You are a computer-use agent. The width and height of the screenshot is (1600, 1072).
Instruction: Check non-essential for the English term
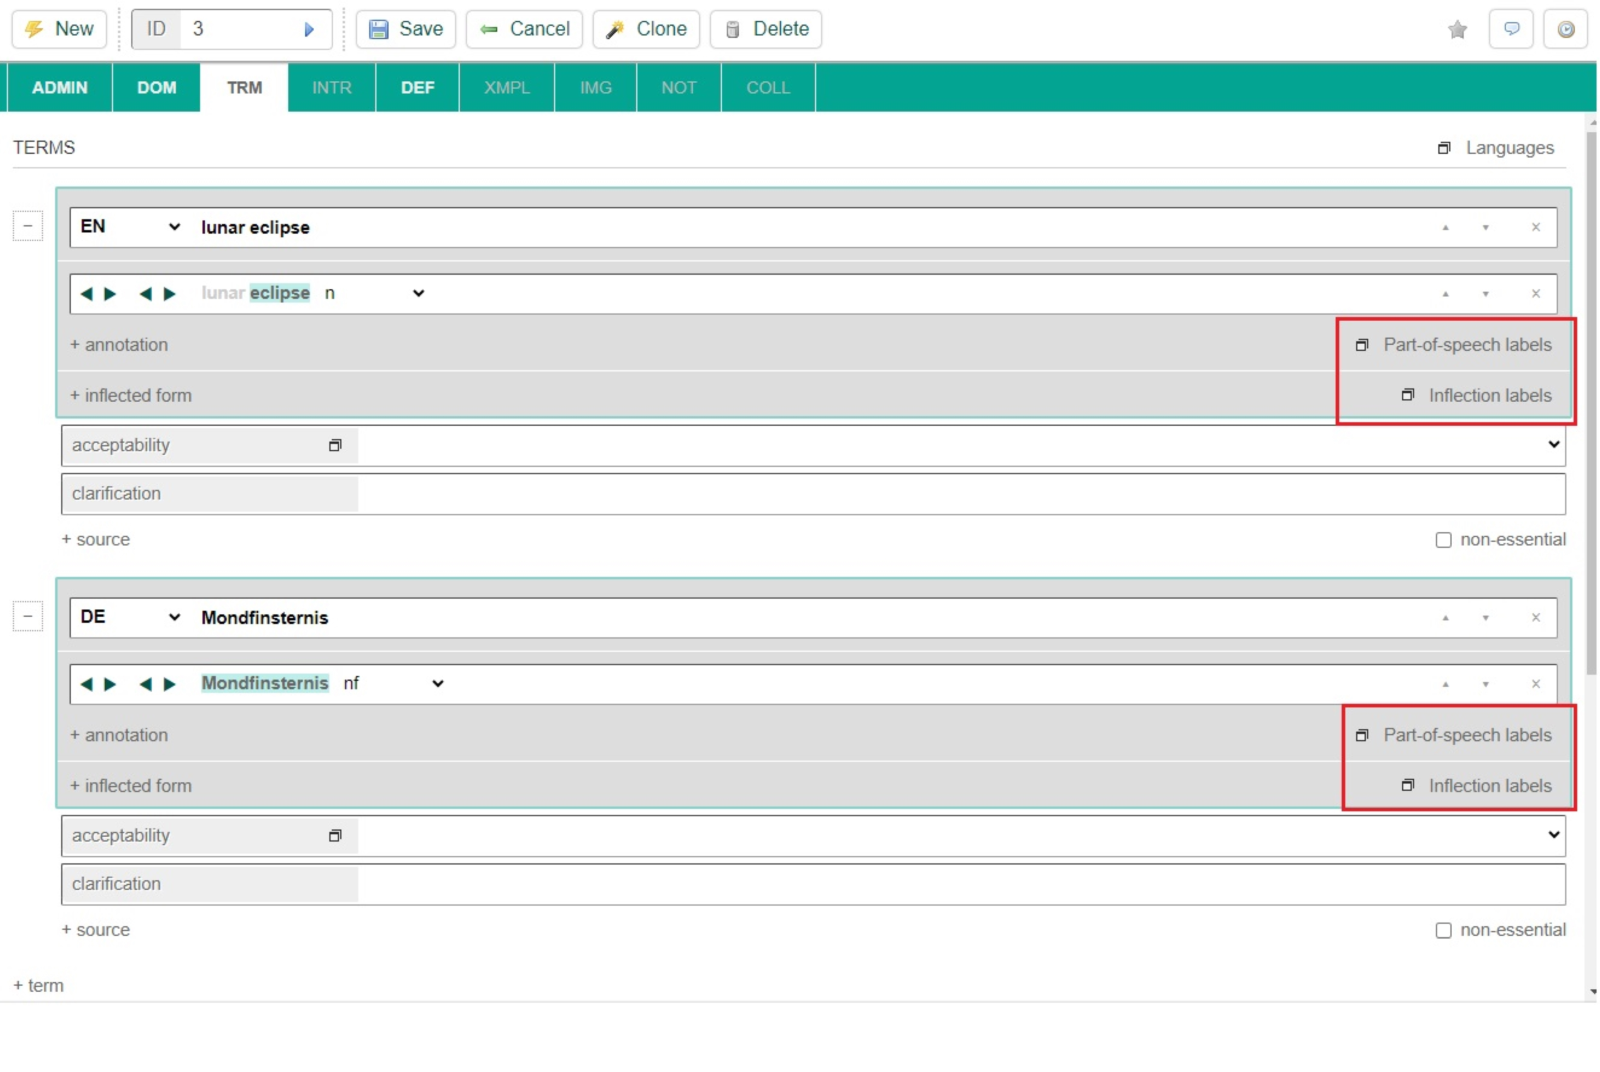pyautogui.click(x=1444, y=539)
